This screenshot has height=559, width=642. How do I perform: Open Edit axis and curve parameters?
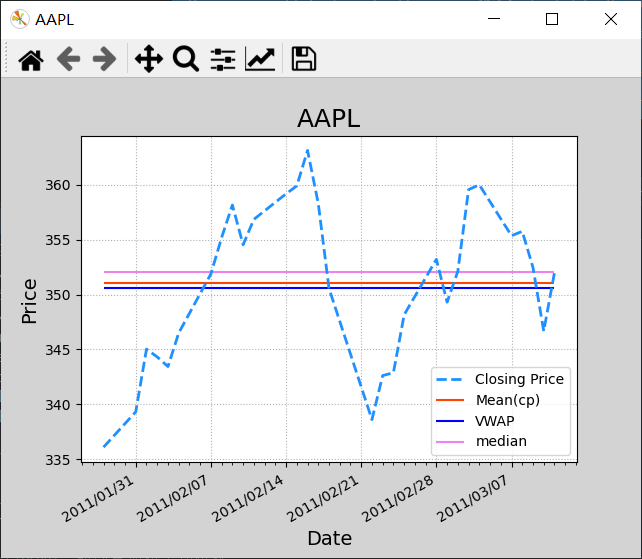[260, 59]
